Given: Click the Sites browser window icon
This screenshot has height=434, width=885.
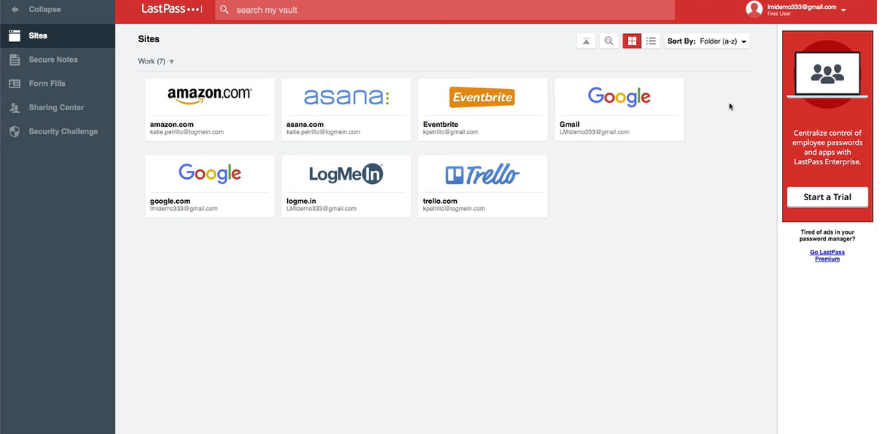Looking at the screenshot, I should pos(15,36).
